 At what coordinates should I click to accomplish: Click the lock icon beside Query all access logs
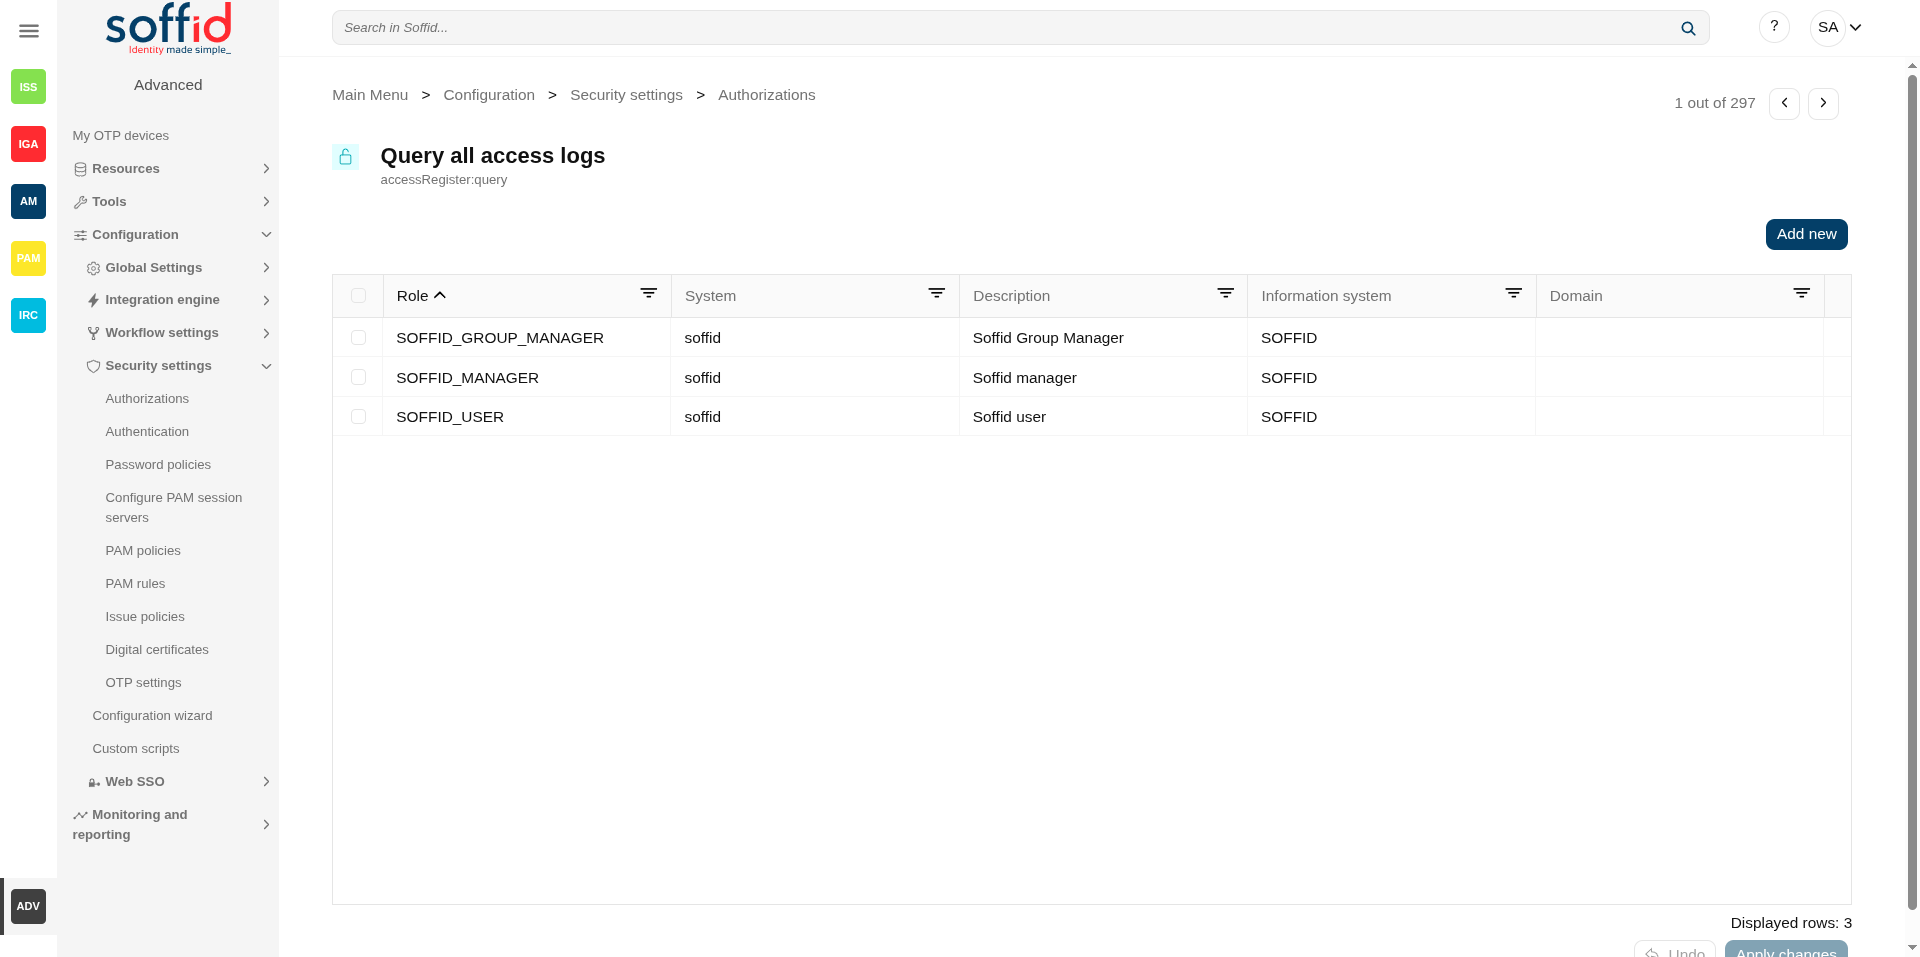pos(346,157)
